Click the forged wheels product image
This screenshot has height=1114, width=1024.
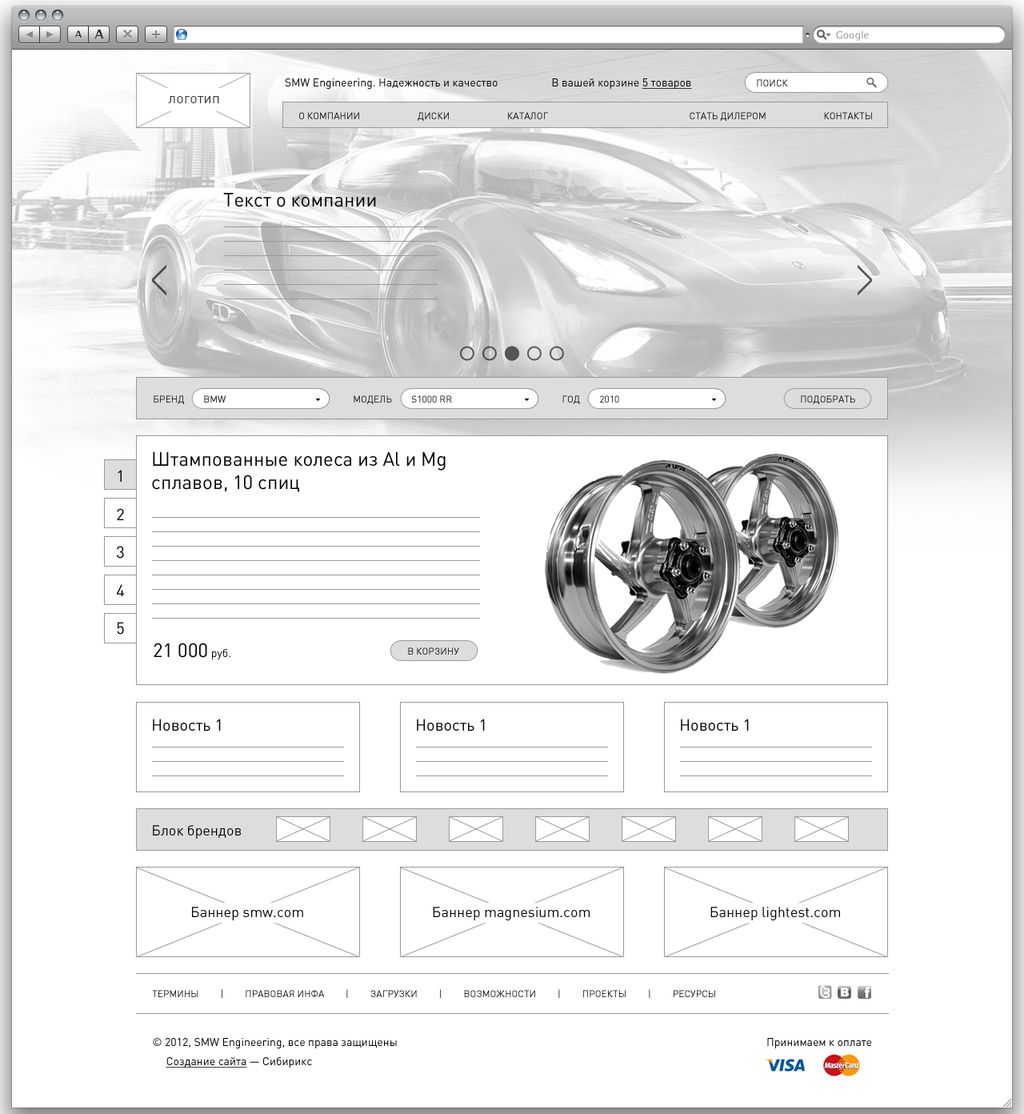pos(691,561)
